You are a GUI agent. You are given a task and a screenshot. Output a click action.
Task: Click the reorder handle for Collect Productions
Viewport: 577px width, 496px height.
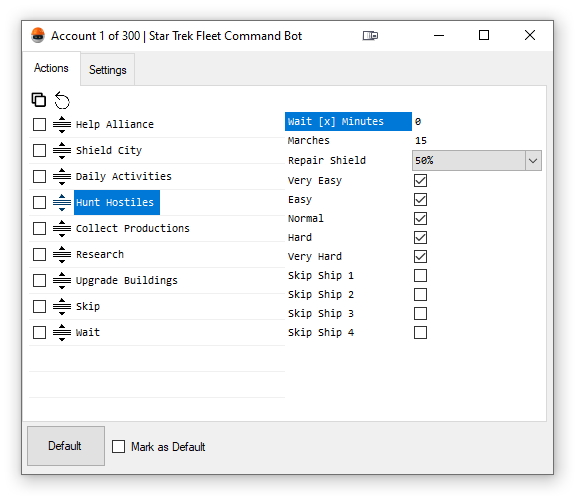62,228
